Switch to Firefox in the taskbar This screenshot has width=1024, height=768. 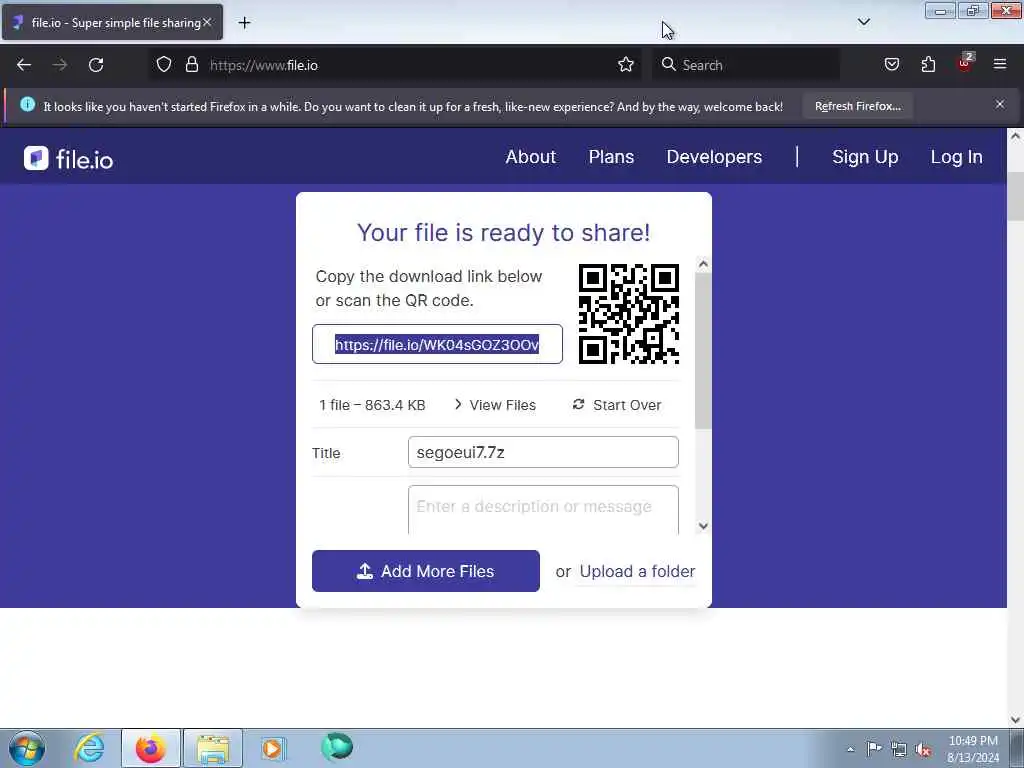[151, 748]
